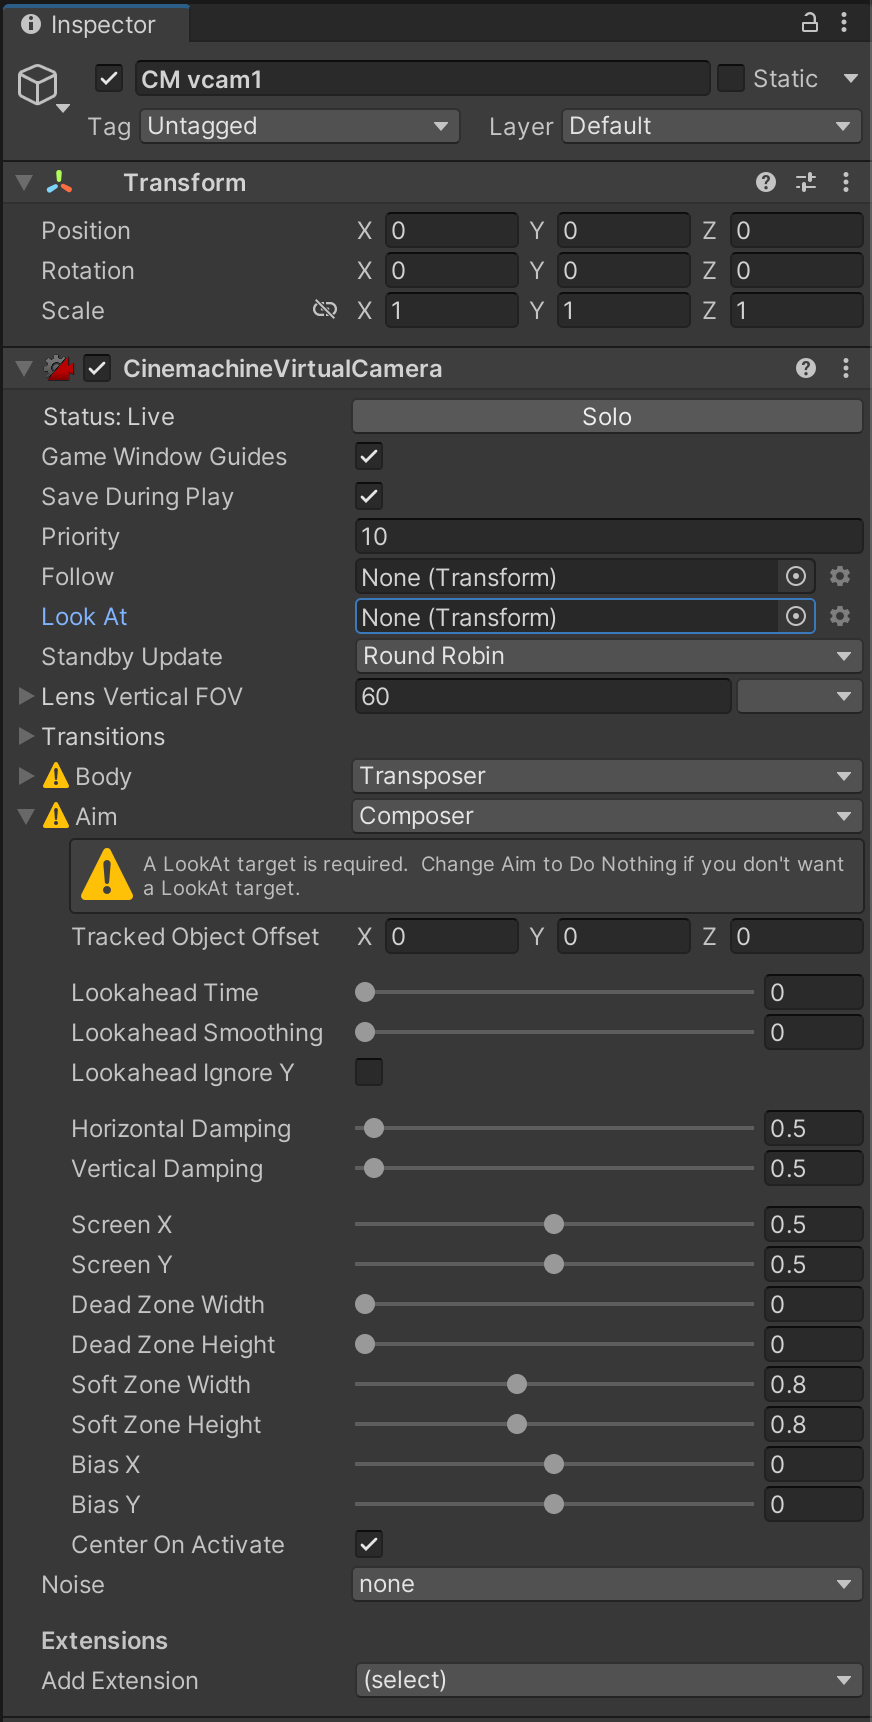Open Transform component context menu
Viewport: 872px width, 1722px height.
pos(846,182)
